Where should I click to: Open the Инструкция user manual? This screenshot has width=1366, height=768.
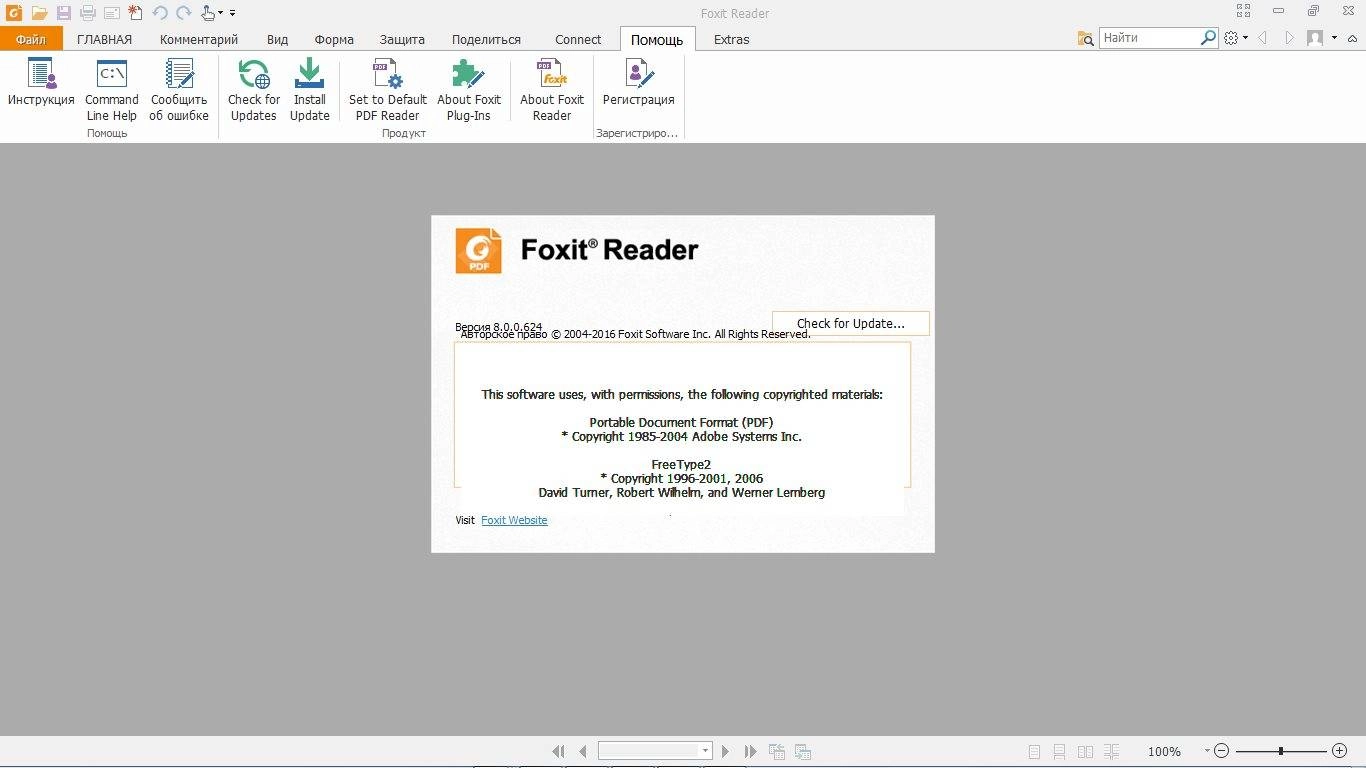click(41, 83)
